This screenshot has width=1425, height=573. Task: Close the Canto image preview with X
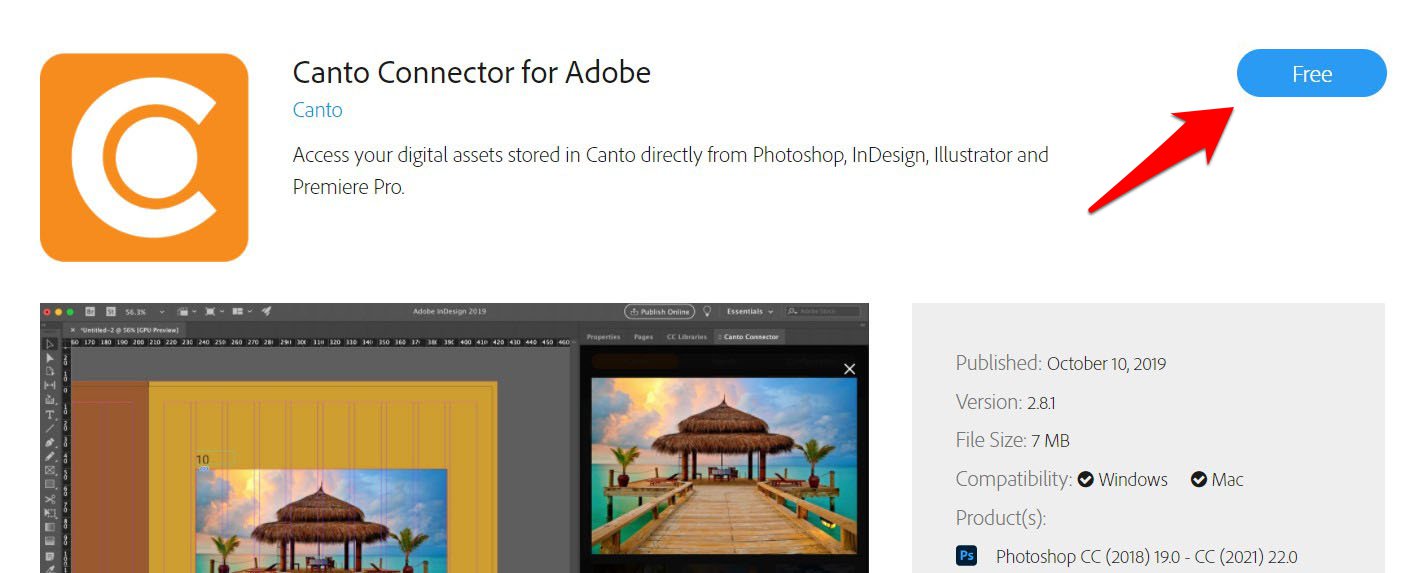(x=849, y=369)
